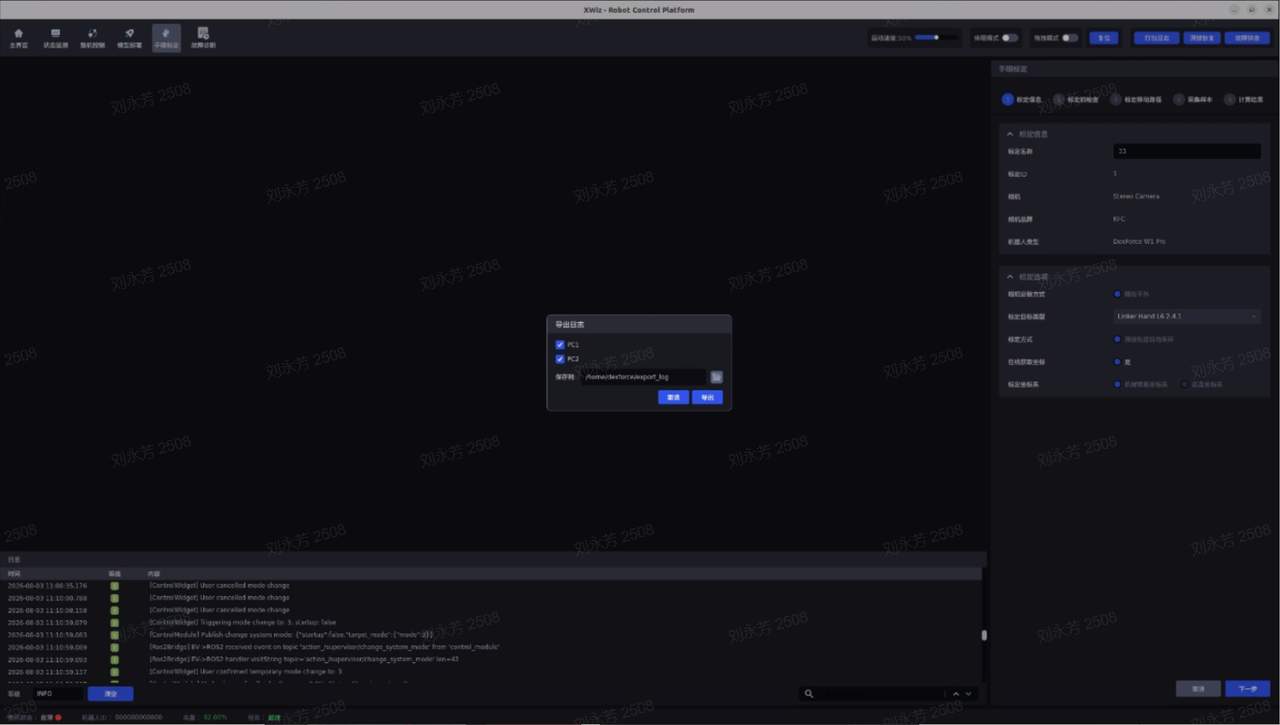Click the save path field /home/dexforce/export_log
The image size is (1280, 725).
point(644,377)
